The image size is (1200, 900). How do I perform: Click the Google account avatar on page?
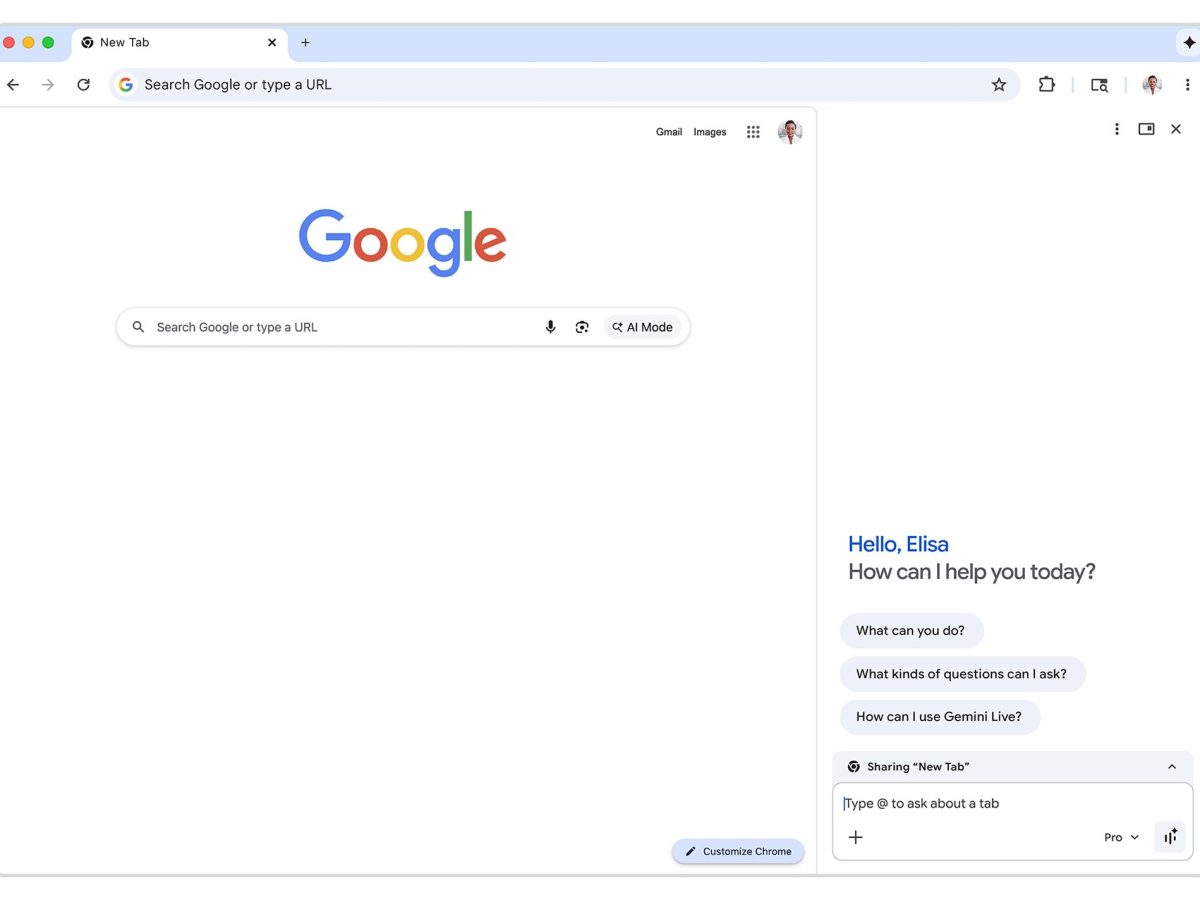(790, 132)
